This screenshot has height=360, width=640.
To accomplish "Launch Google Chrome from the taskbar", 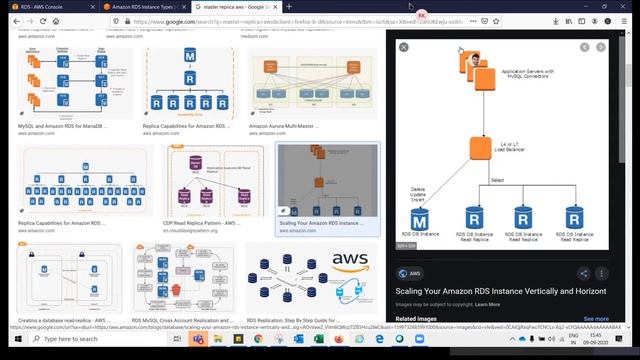I will coord(258,339).
